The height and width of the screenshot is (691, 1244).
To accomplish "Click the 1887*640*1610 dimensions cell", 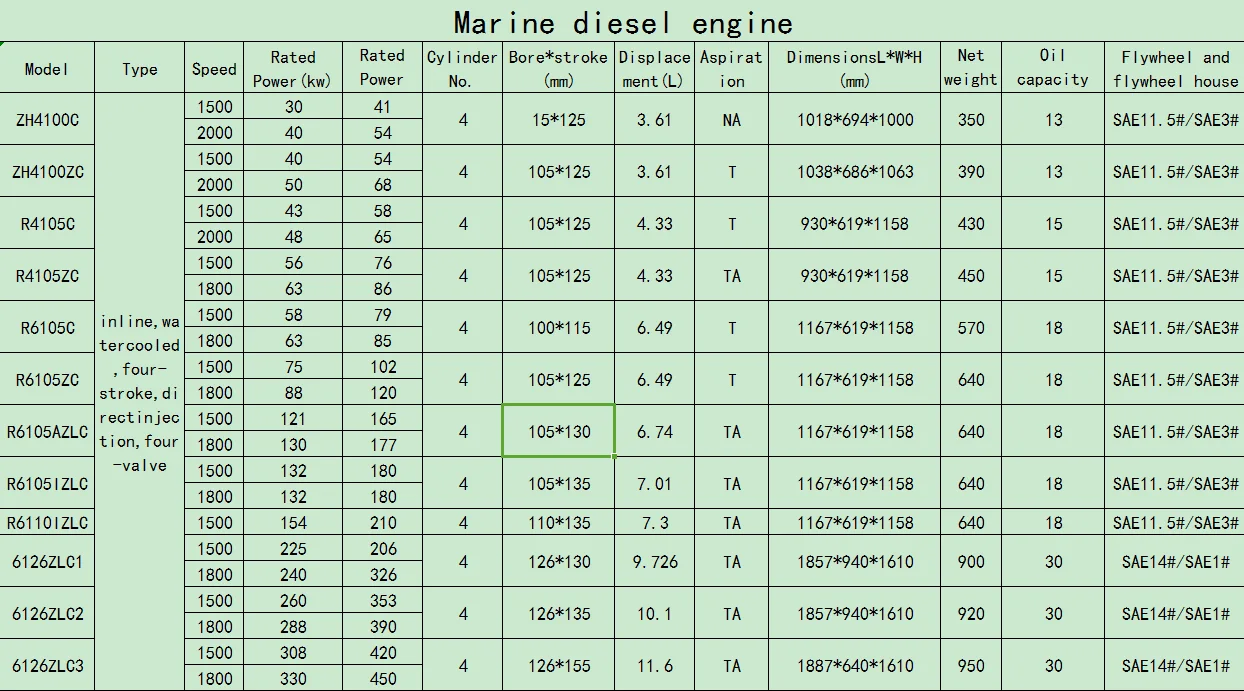I will [x=854, y=666].
